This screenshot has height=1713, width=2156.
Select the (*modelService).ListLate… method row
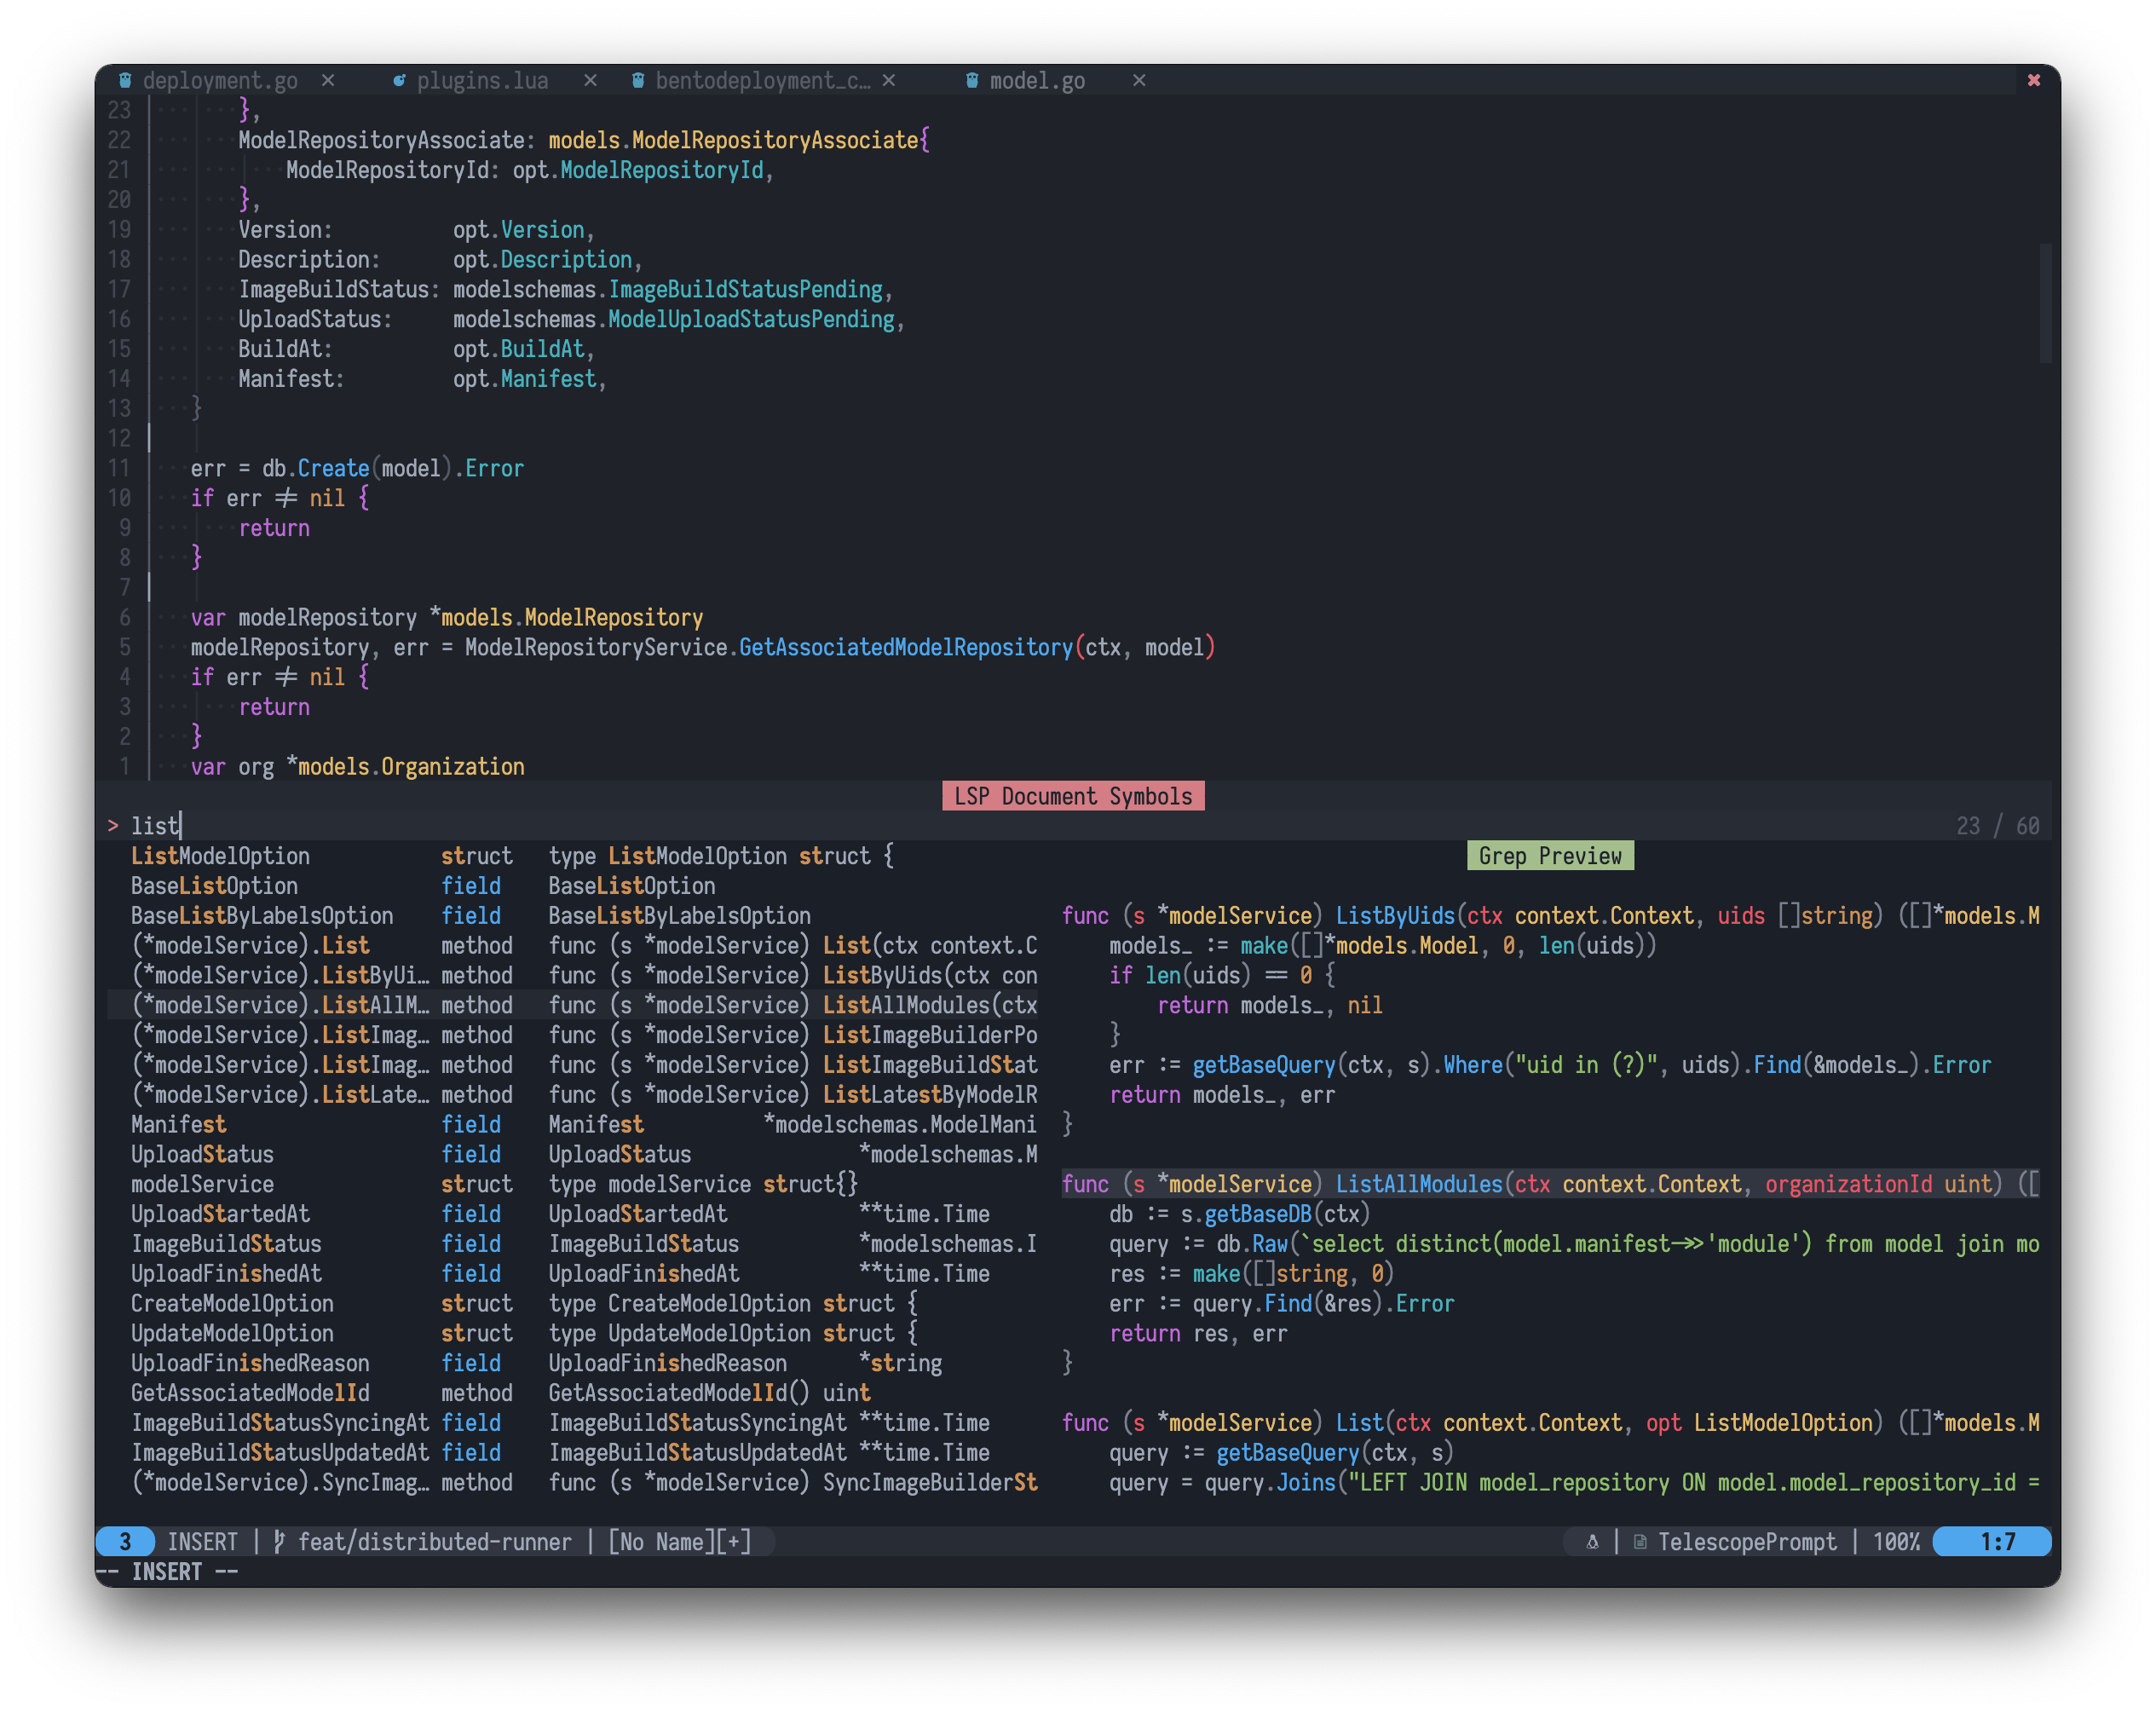click(x=573, y=1095)
